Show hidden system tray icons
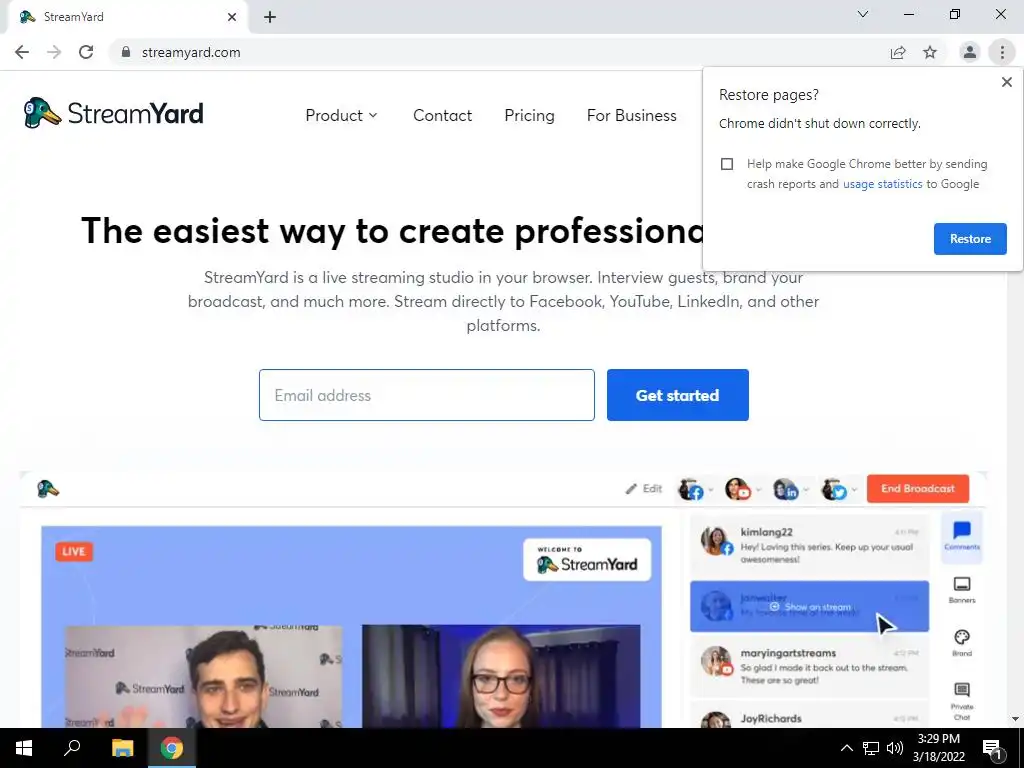This screenshot has height=768, width=1024. 846,748
